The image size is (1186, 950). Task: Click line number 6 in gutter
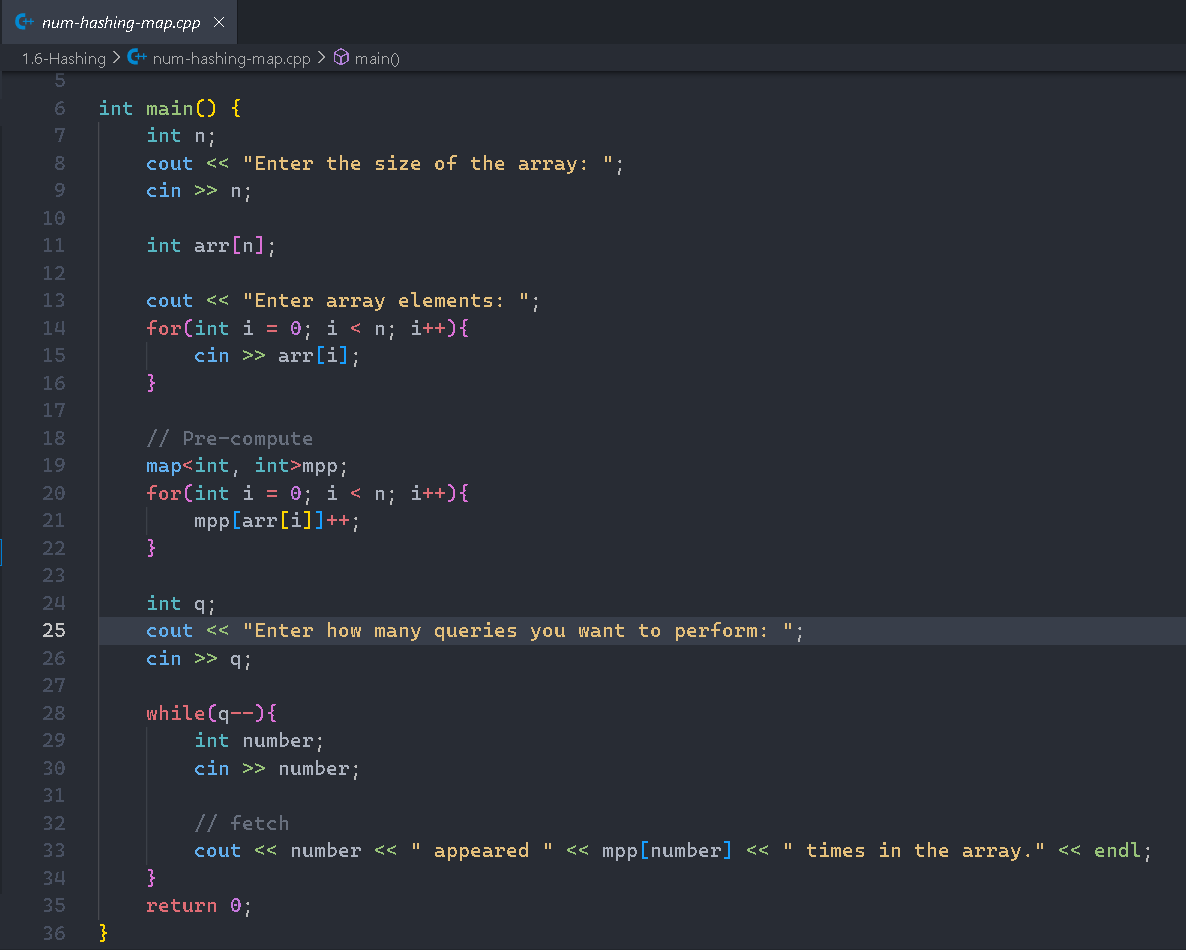[x=59, y=108]
